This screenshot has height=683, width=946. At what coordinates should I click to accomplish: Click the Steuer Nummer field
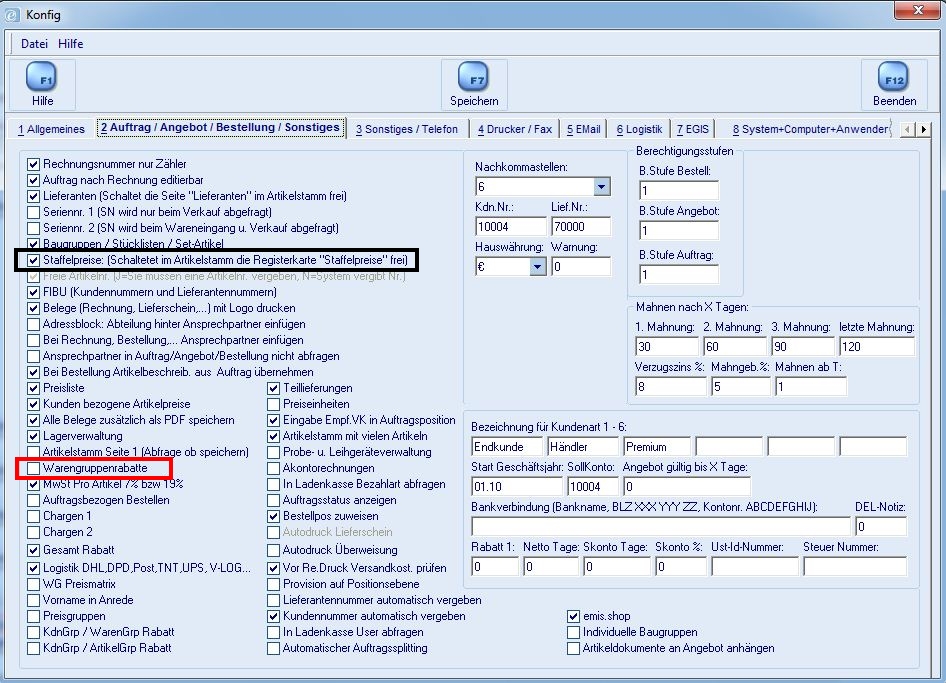pos(855,566)
